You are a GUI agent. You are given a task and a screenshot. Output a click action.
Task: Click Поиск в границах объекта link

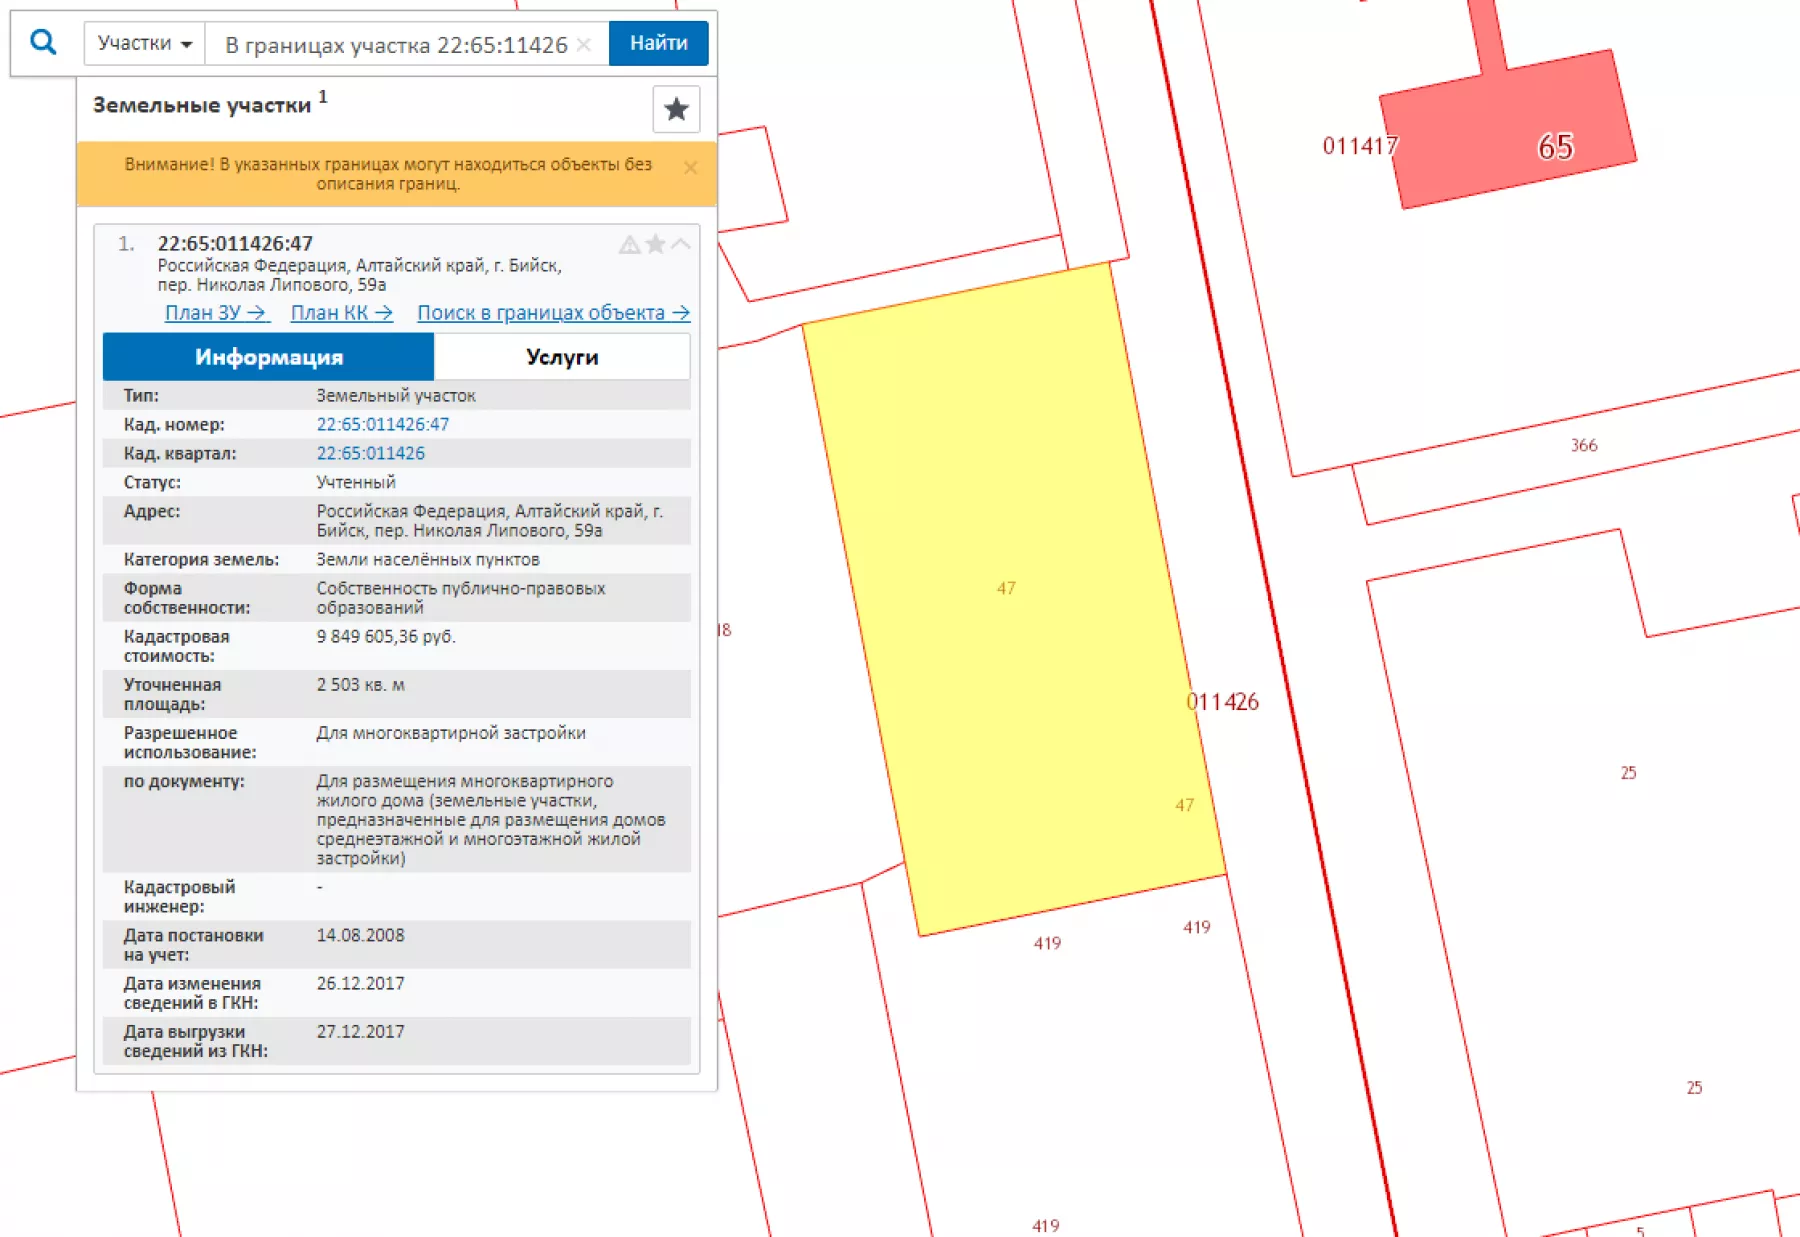(x=553, y=313)
